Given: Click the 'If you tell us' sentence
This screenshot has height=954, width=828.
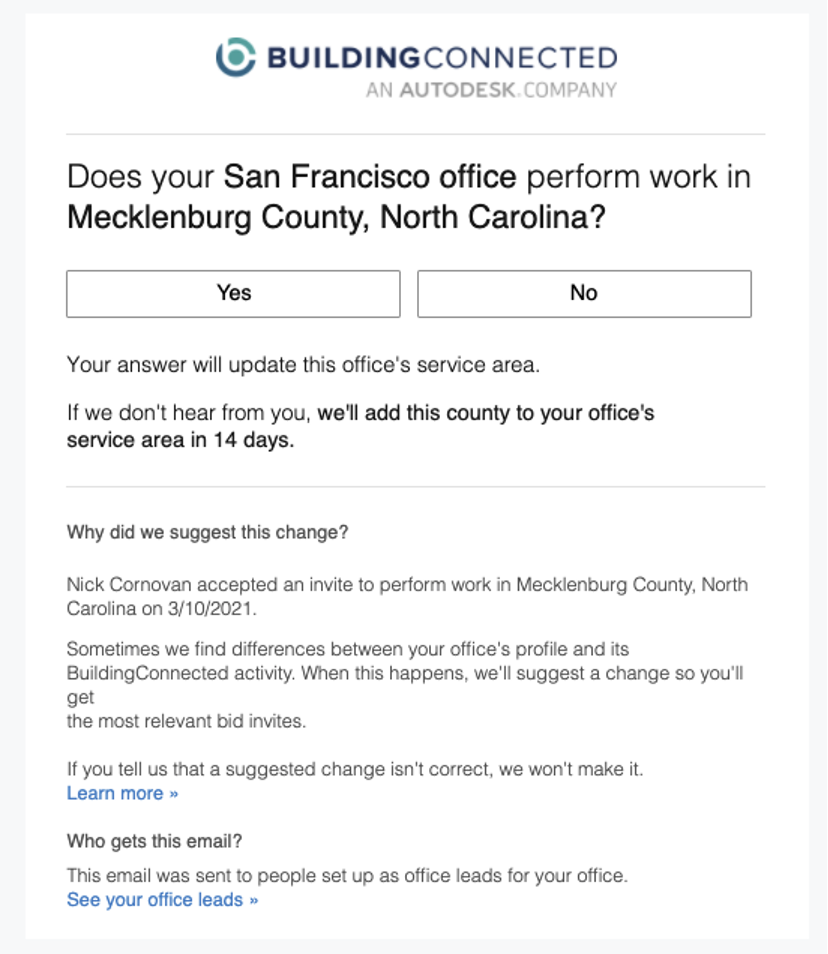Looking at the screenshot, I should pos(354,770).
